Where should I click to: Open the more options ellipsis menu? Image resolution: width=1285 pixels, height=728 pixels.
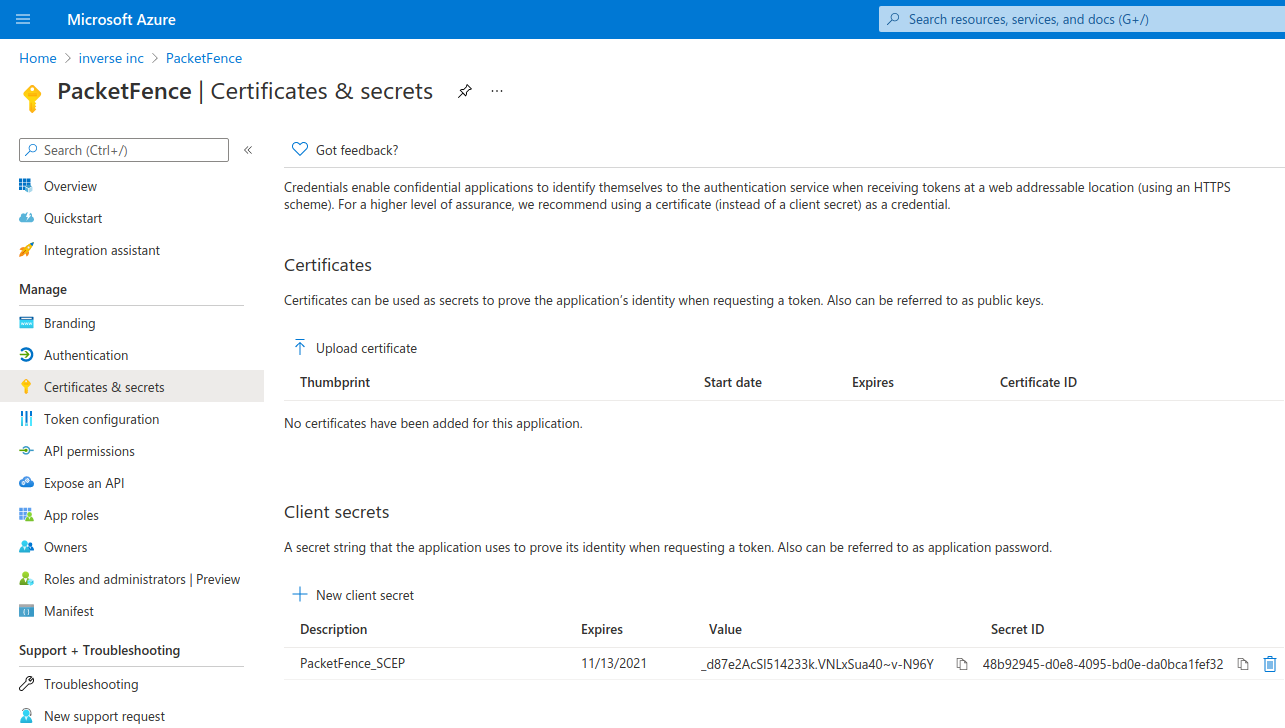click(497, 92)
